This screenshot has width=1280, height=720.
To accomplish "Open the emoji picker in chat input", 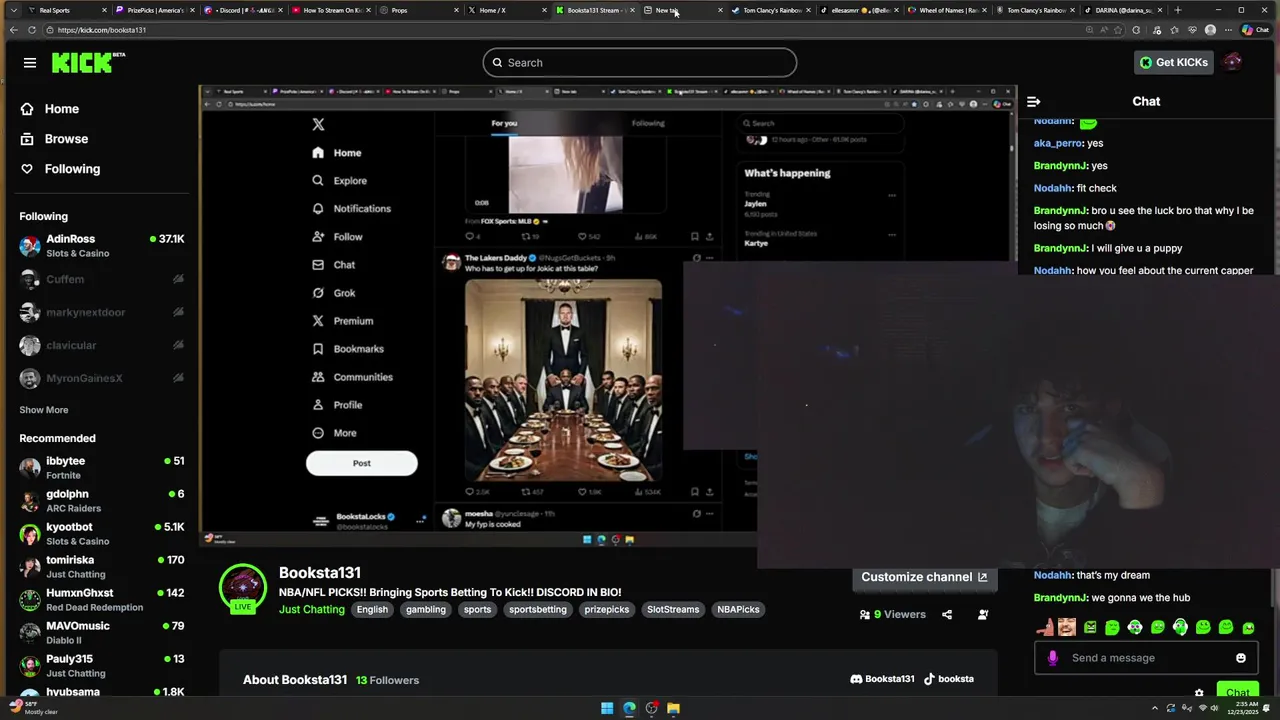I will (1241, 658).
